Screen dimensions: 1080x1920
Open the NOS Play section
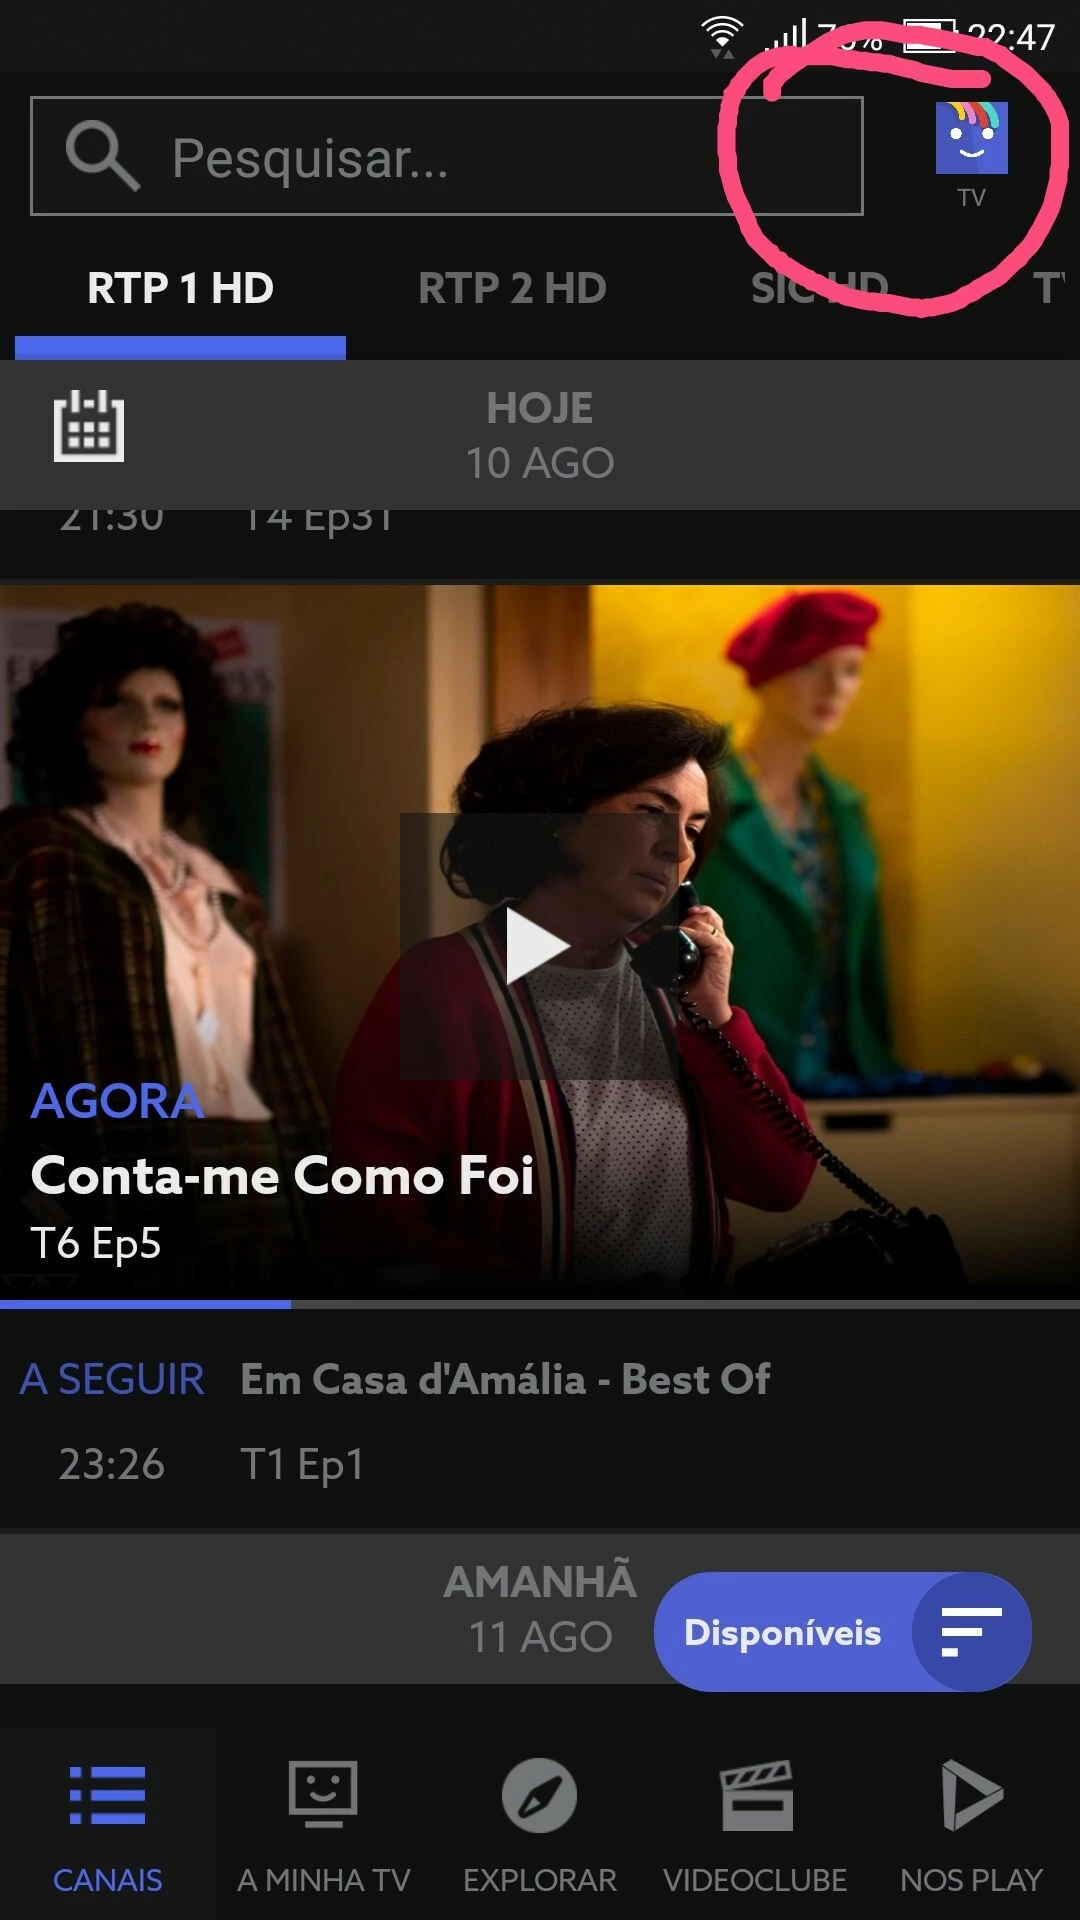point(972,1827)
